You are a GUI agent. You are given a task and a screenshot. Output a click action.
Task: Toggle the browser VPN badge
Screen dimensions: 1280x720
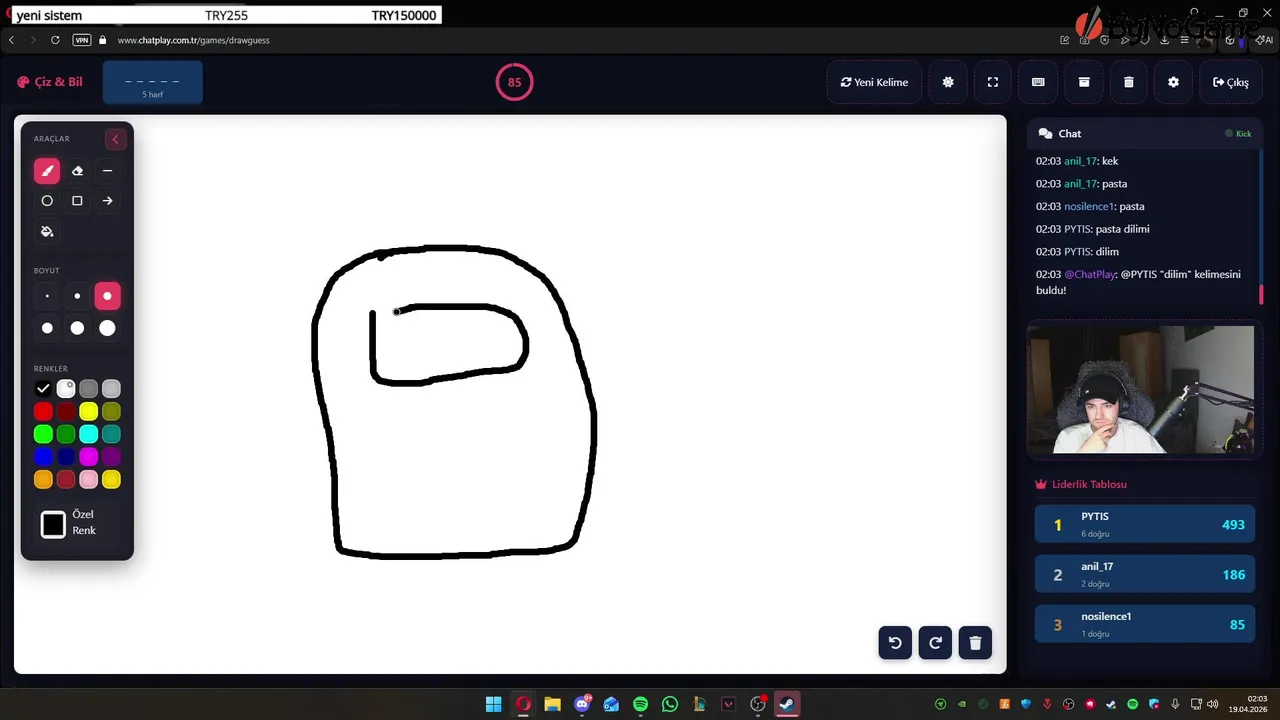pos(82,40)
